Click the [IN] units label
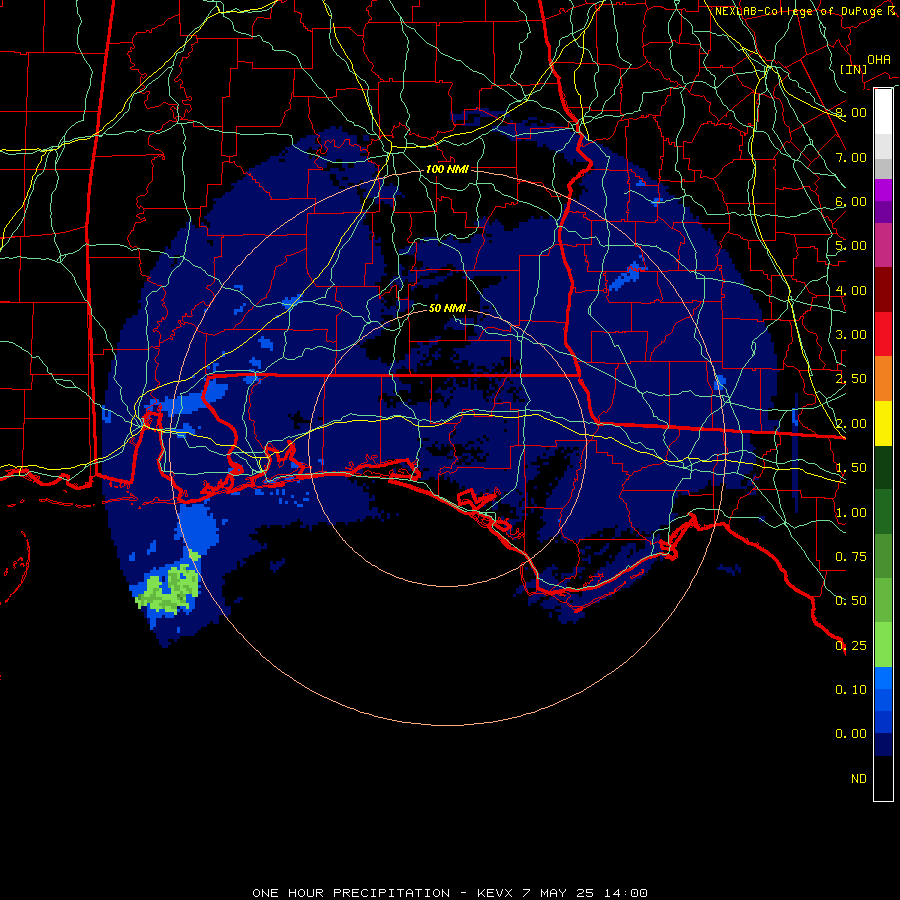Image resolution: width=900 pixels, height=900 pixels. tap(853, 69)
